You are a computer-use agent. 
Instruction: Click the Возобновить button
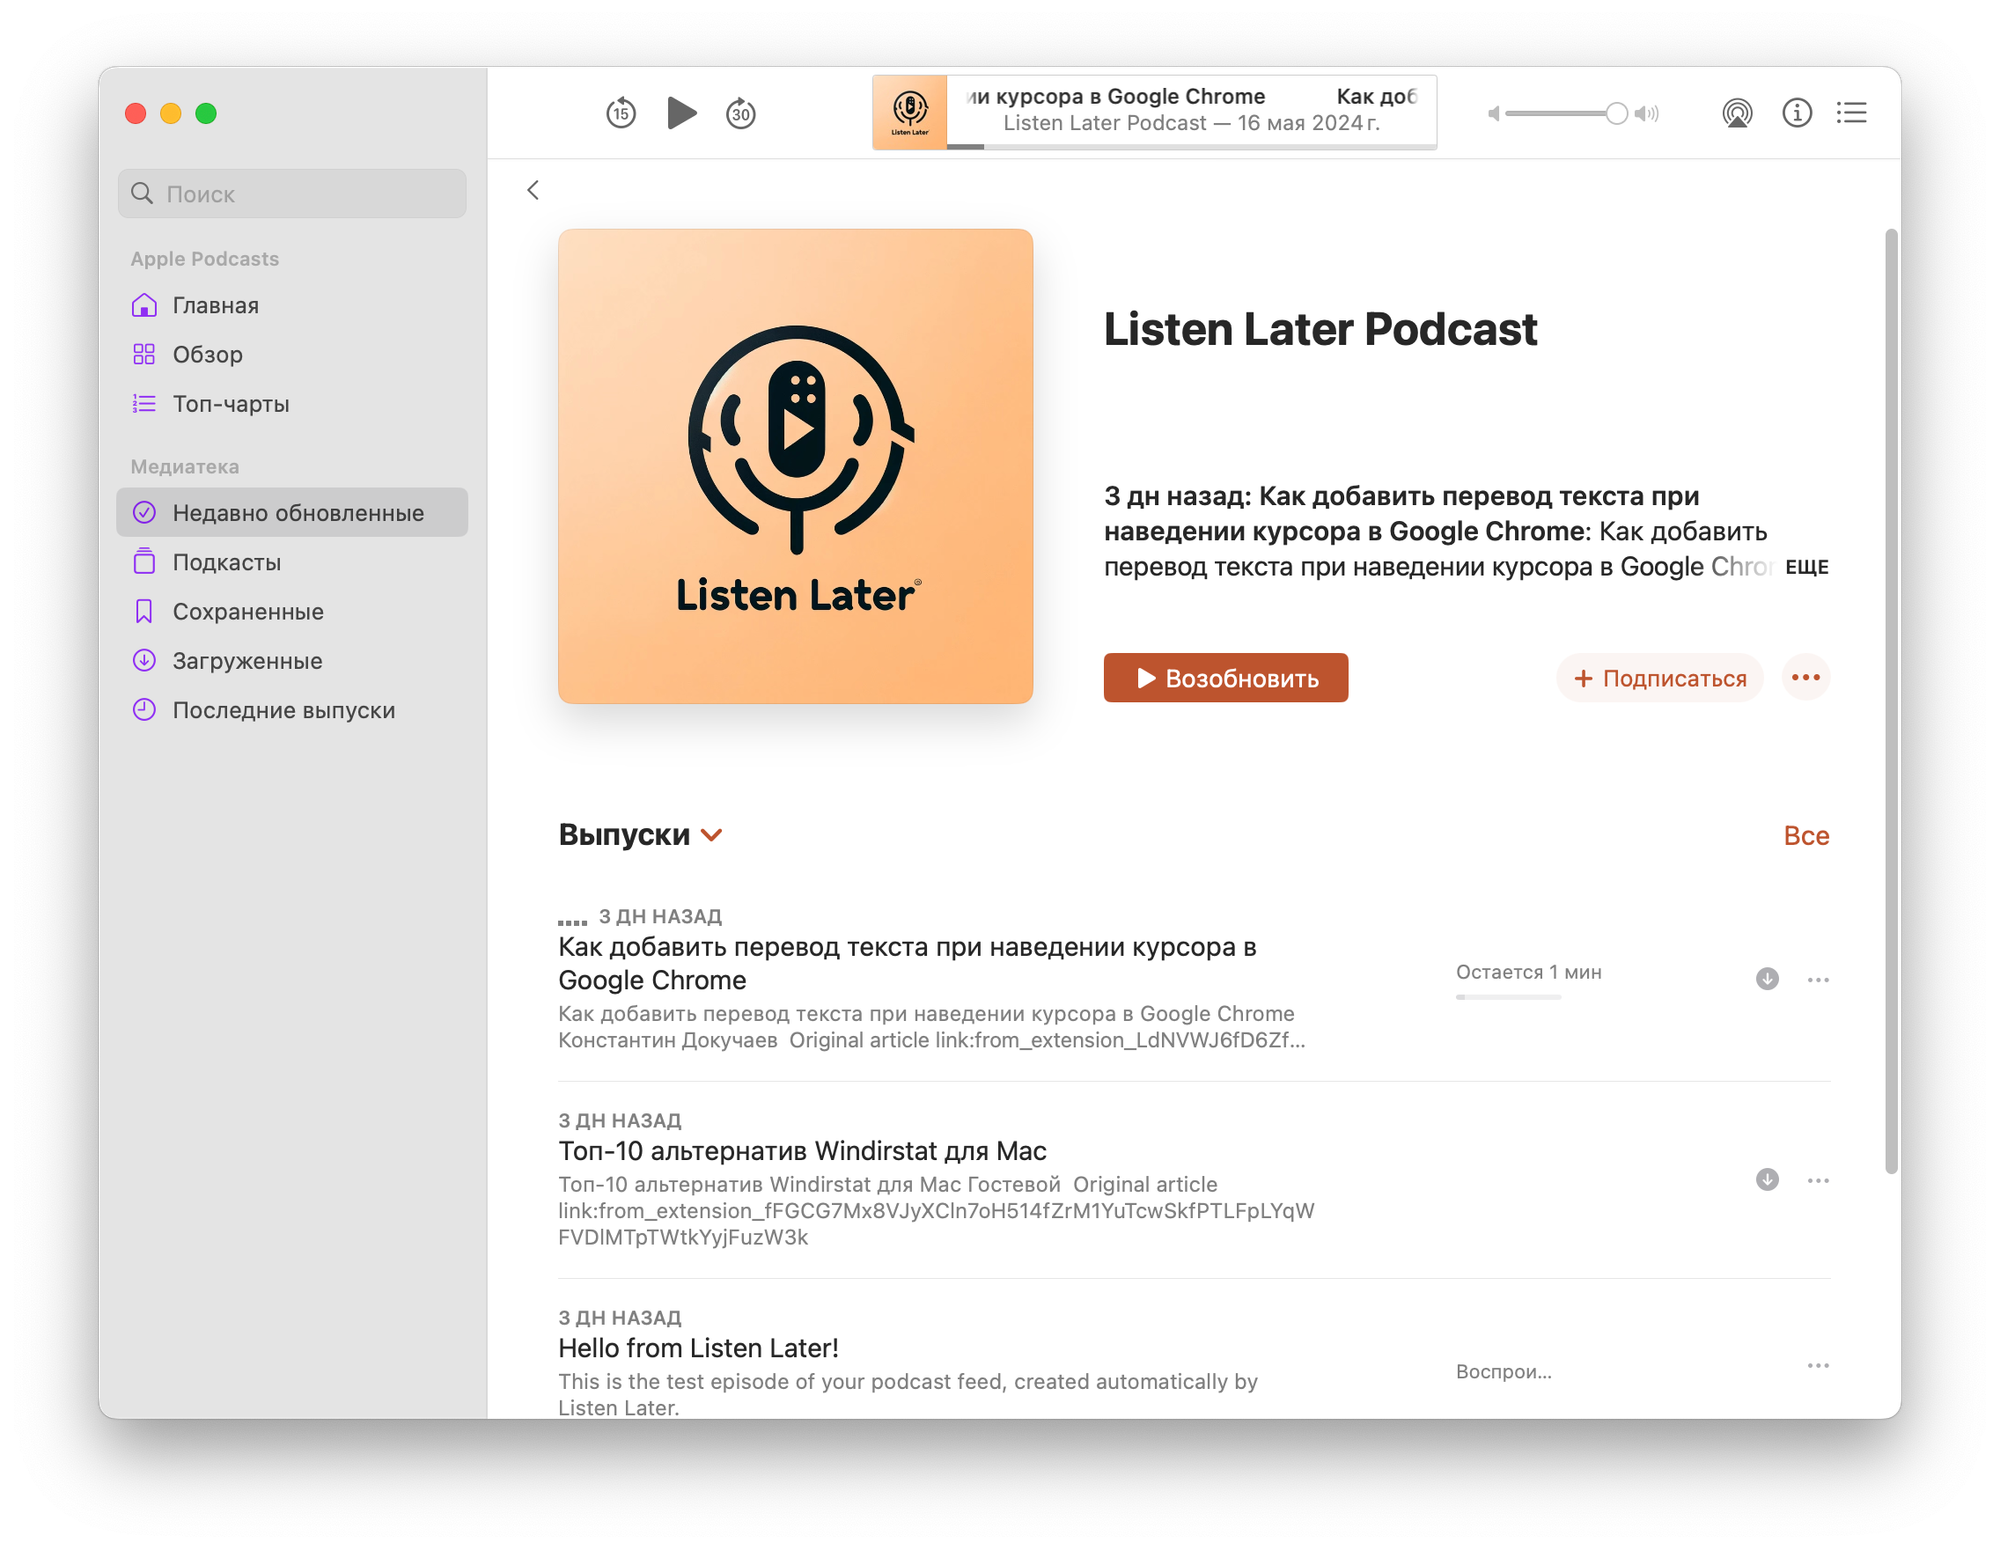coord(1225,678)
